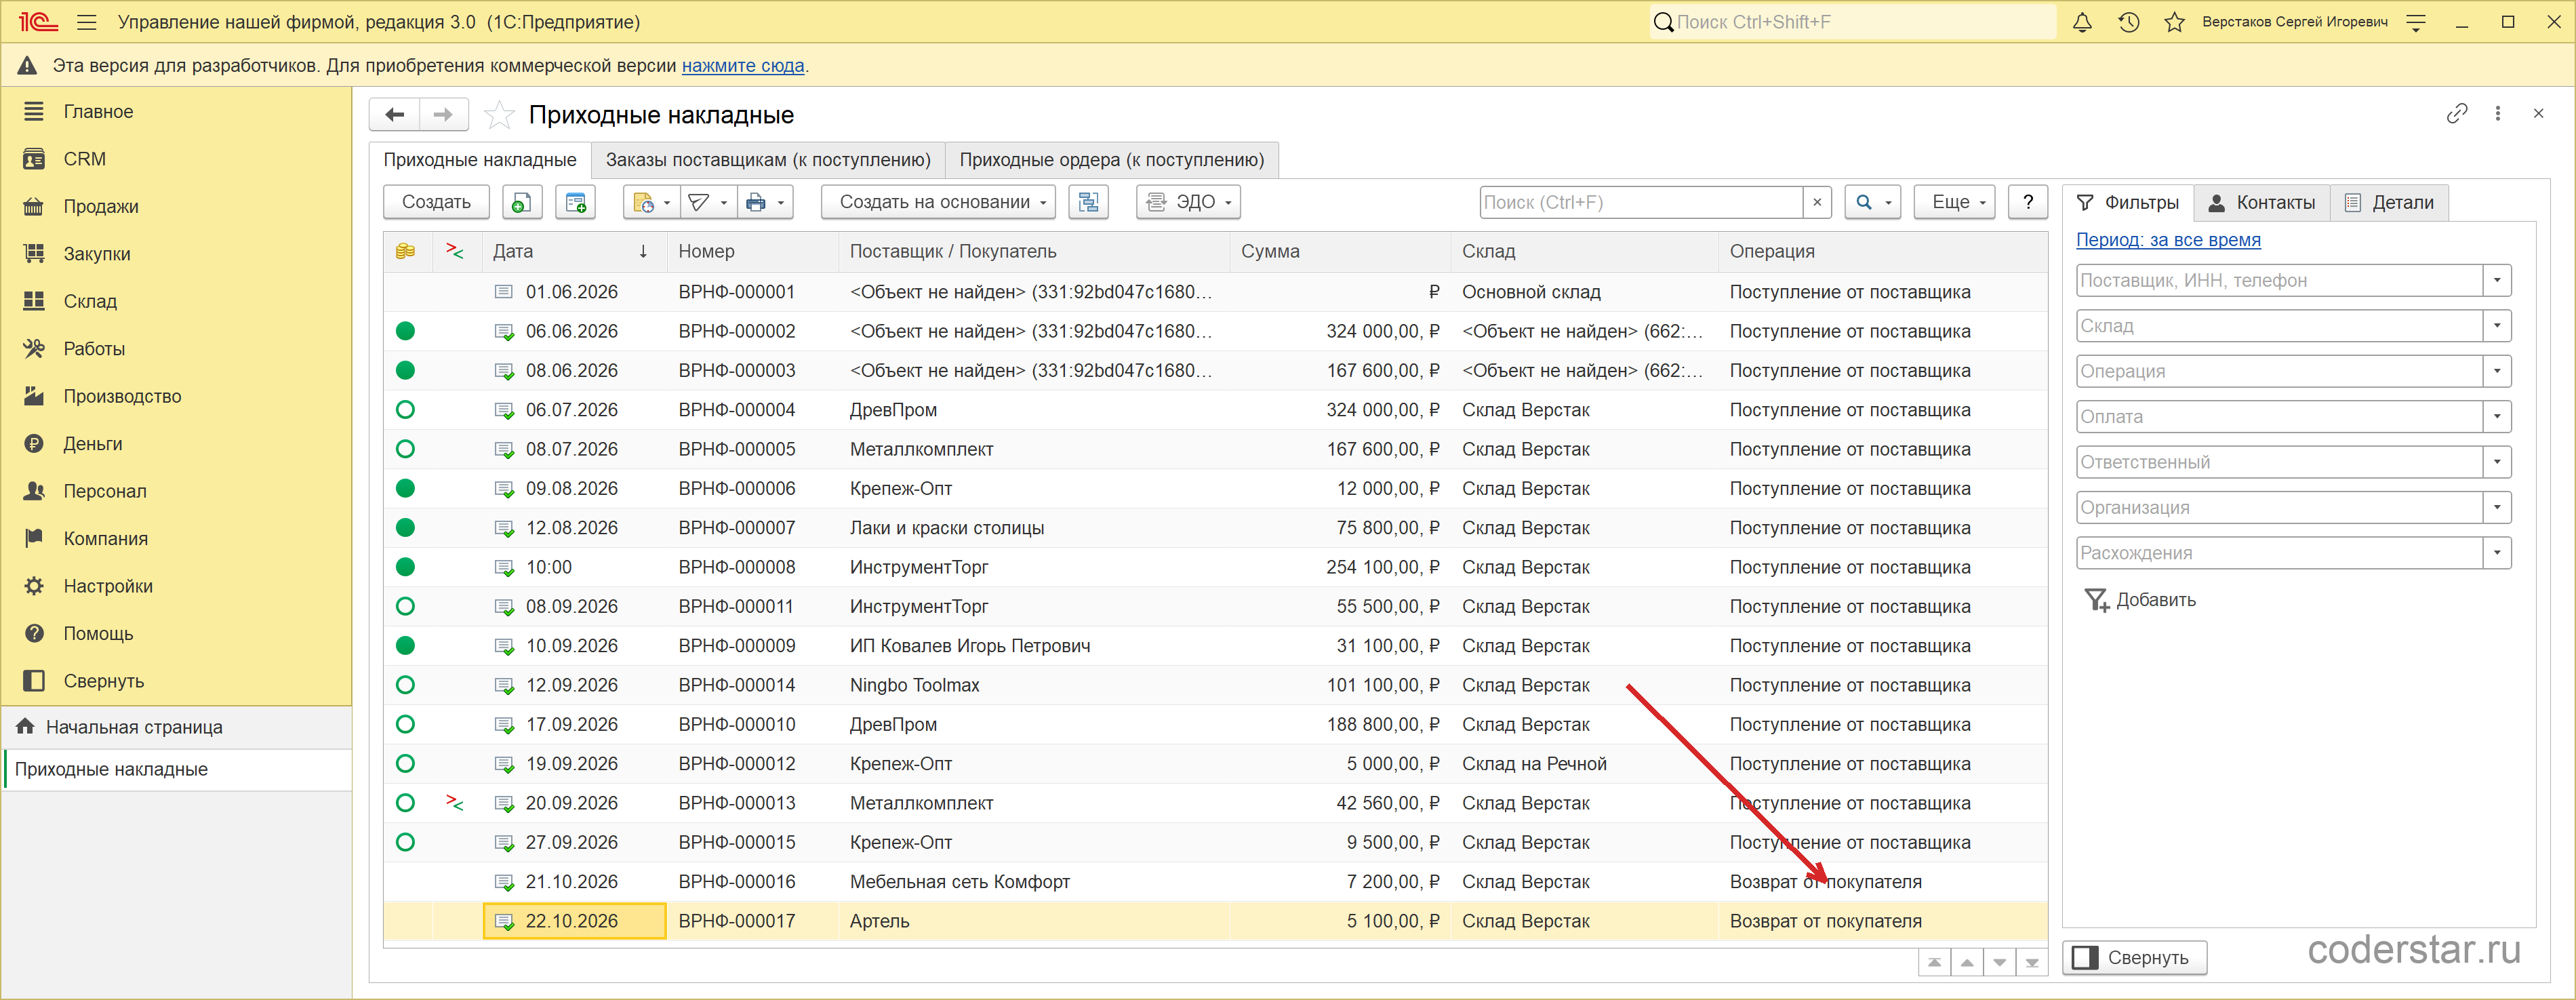
Task: Expand the Склад filter dropdown
Action: tap(2497, 326)
